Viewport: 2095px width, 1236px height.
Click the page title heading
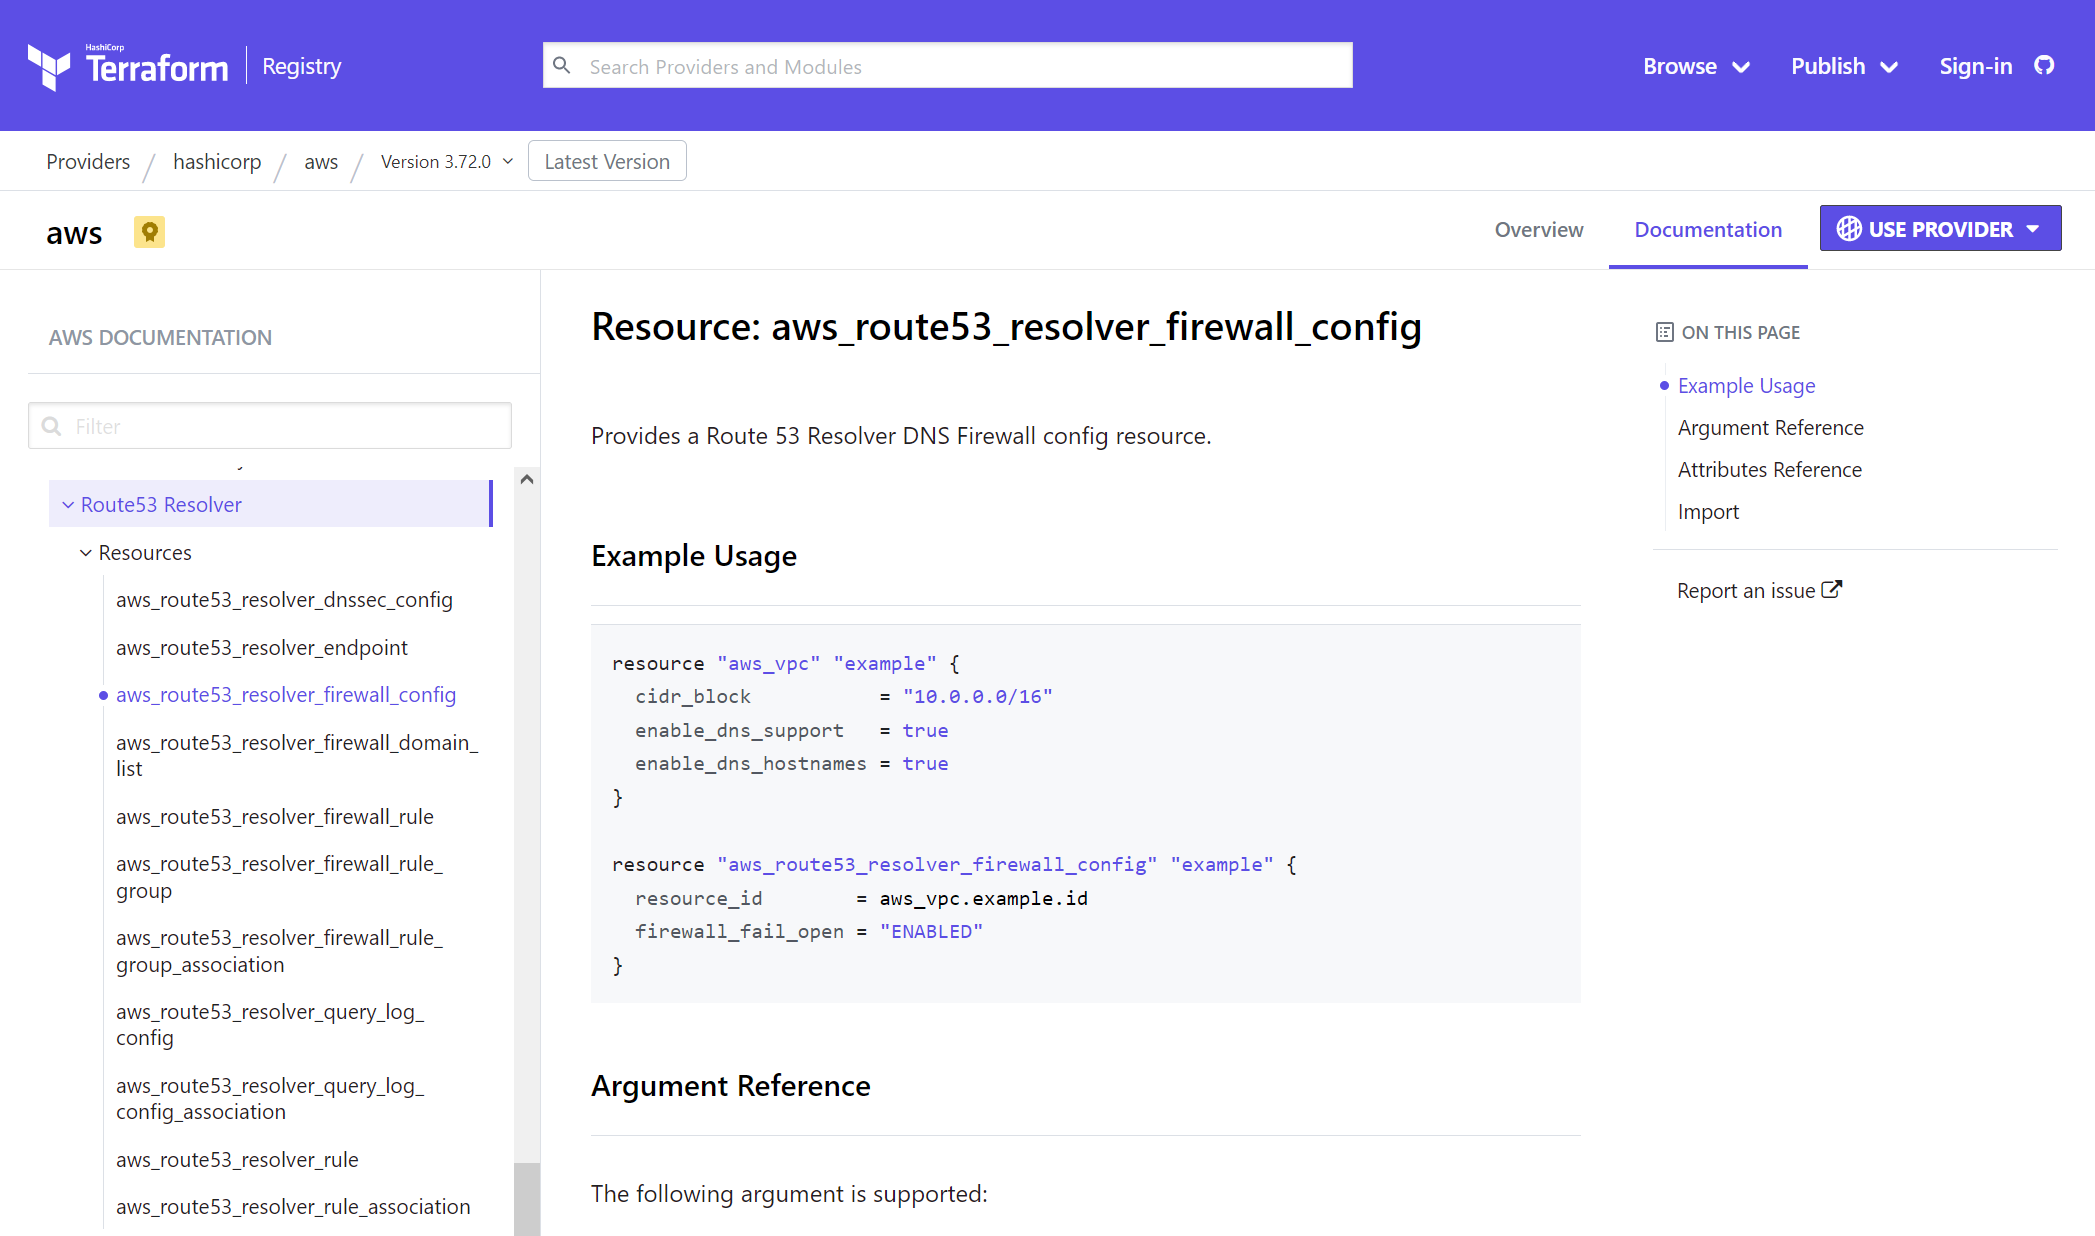point(1006,327)
